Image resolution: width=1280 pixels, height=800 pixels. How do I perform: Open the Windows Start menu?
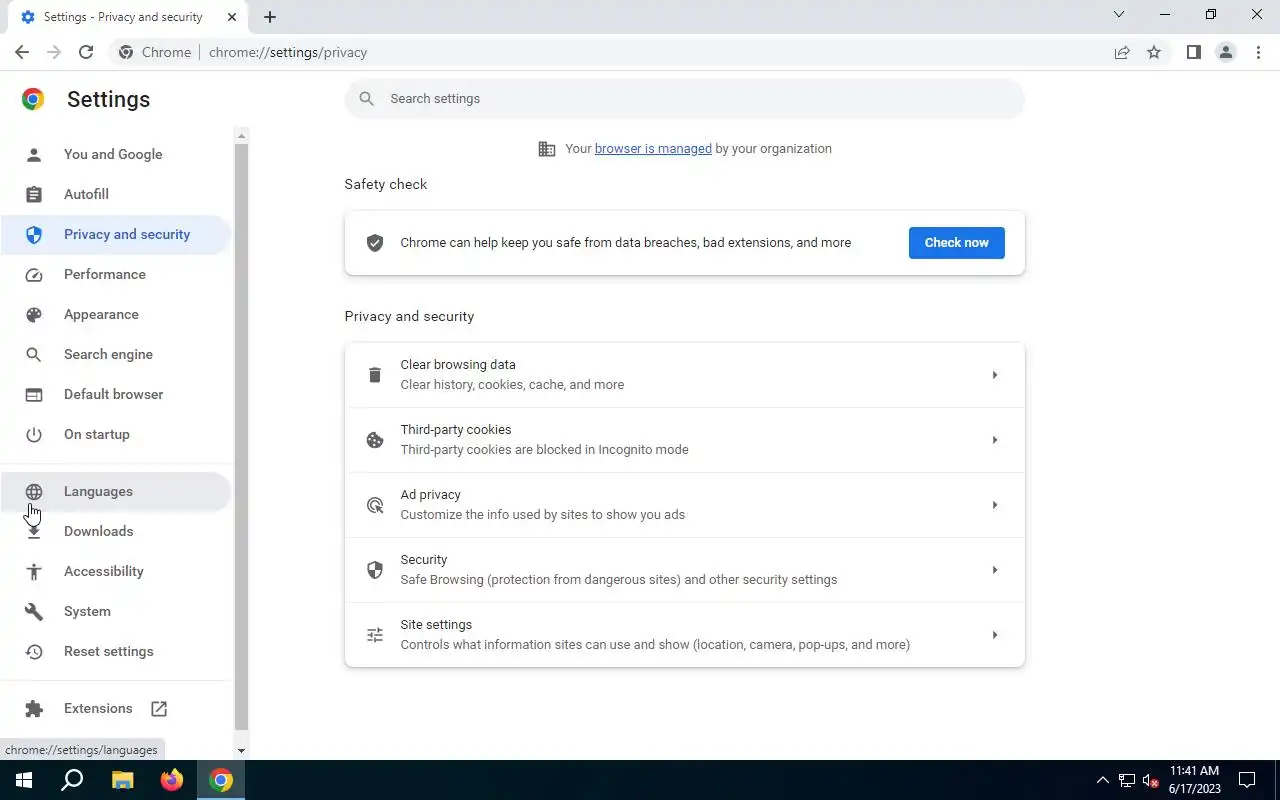click(24, 780)
